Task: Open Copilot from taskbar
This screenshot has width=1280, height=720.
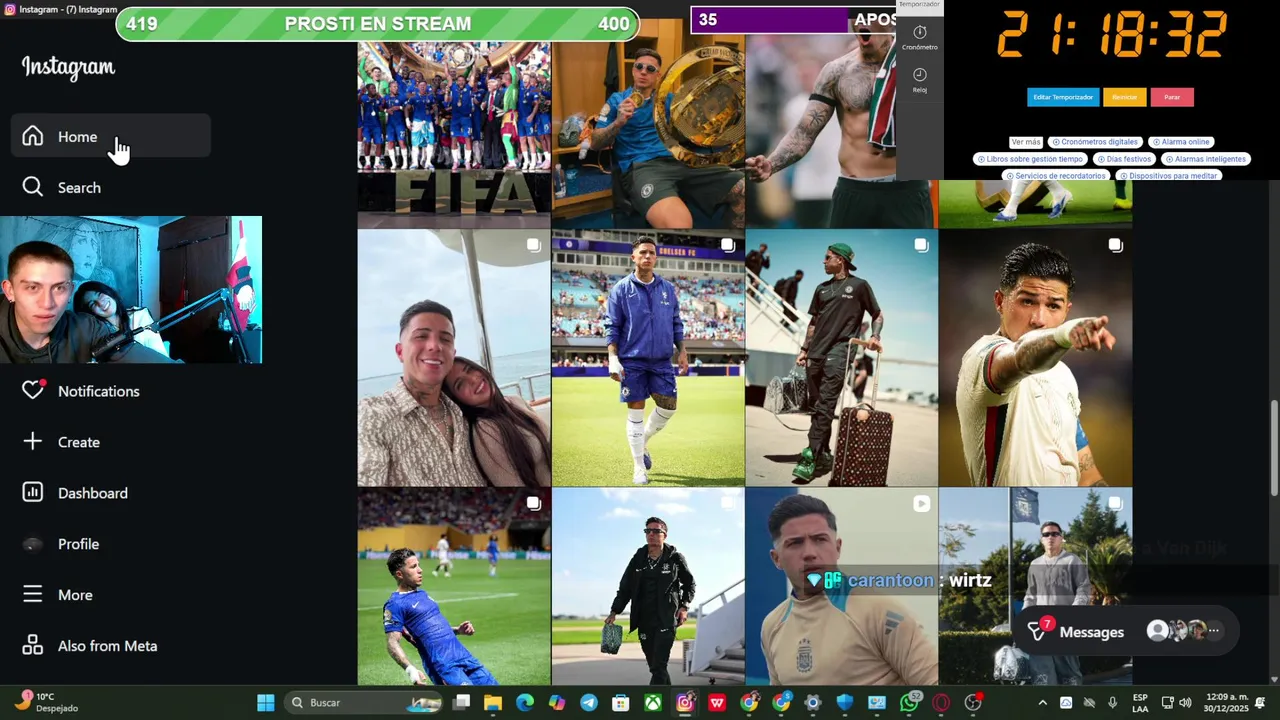Action: [556, 703]
